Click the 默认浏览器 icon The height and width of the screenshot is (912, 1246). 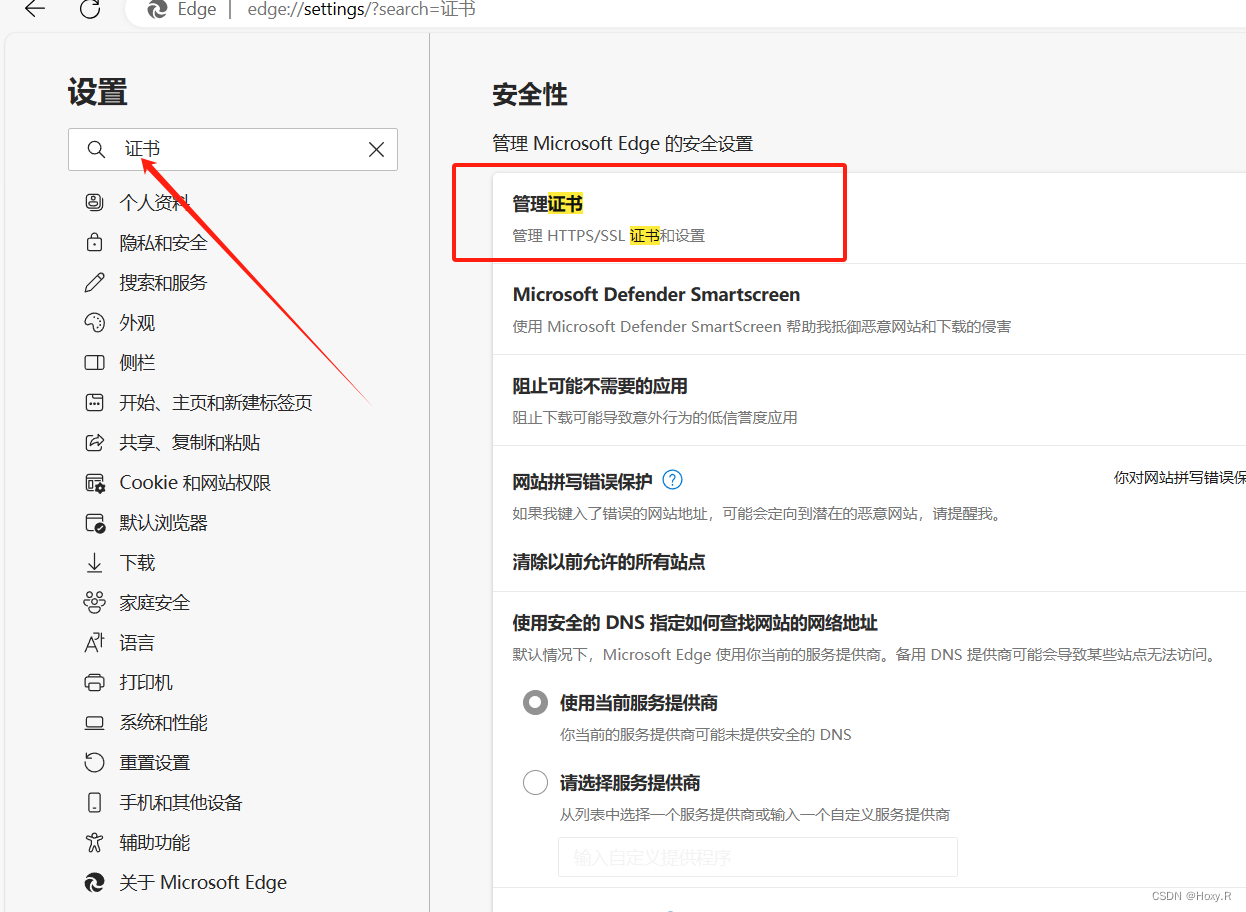[95, 522]
